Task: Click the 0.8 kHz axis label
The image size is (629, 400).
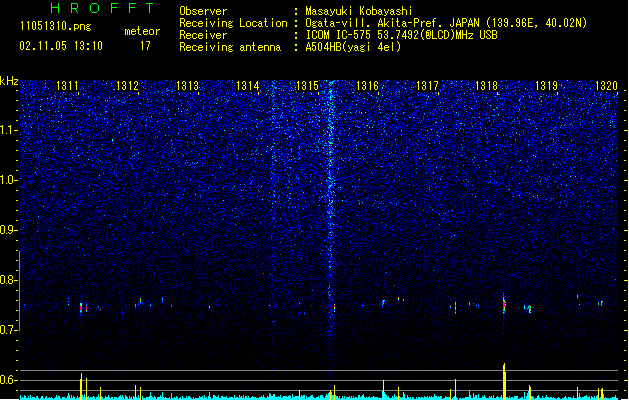Action: [9, 280]
